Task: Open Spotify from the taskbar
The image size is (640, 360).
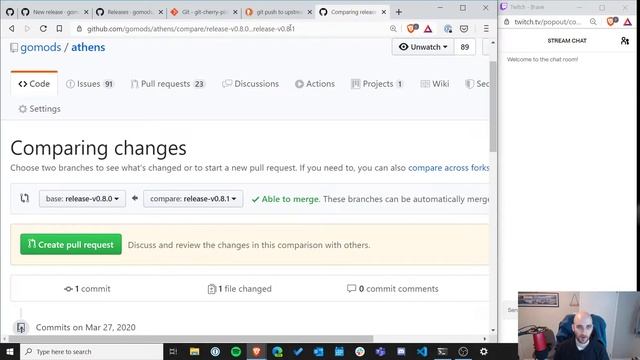Action: [x=236, y=351]
